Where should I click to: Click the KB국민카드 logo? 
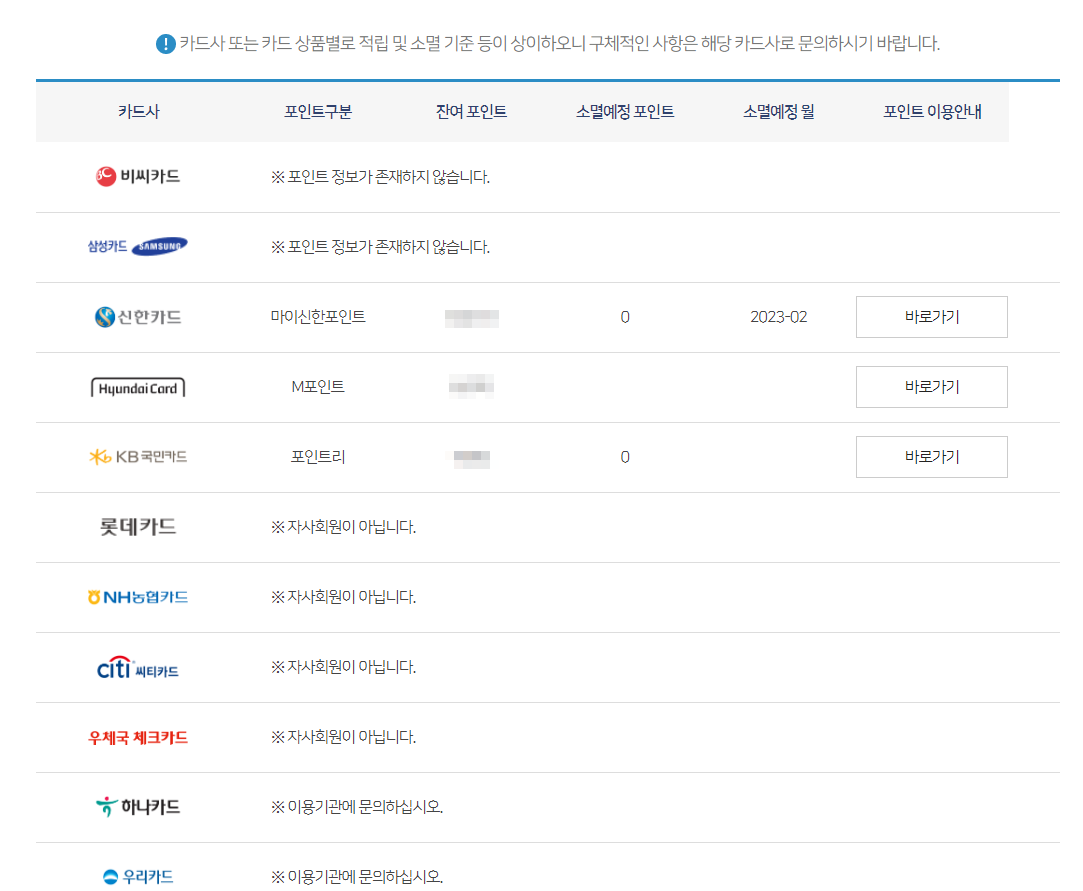point(138,457)
